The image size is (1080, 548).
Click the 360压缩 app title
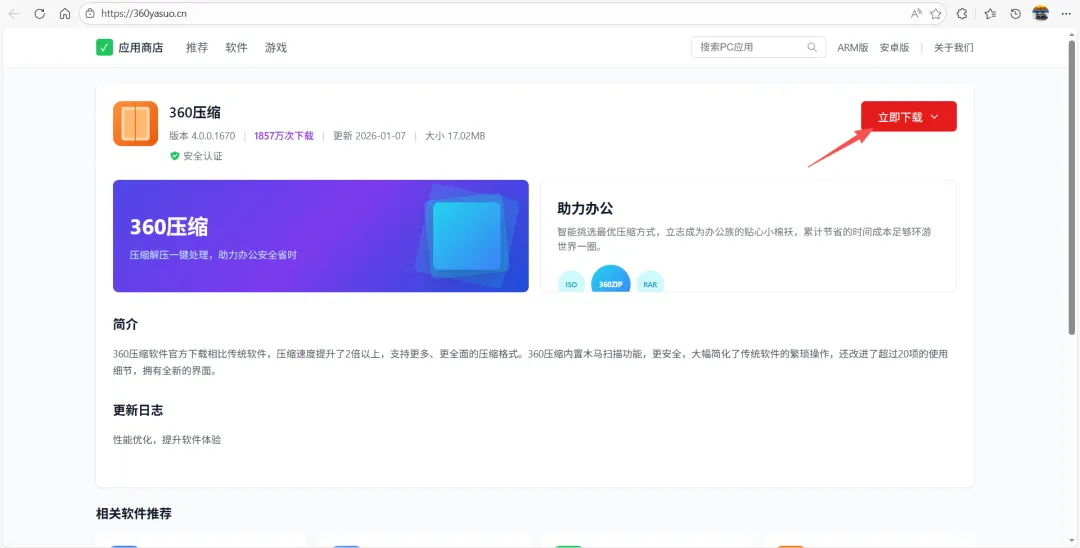pyautogui.click(x=195, y=112)
